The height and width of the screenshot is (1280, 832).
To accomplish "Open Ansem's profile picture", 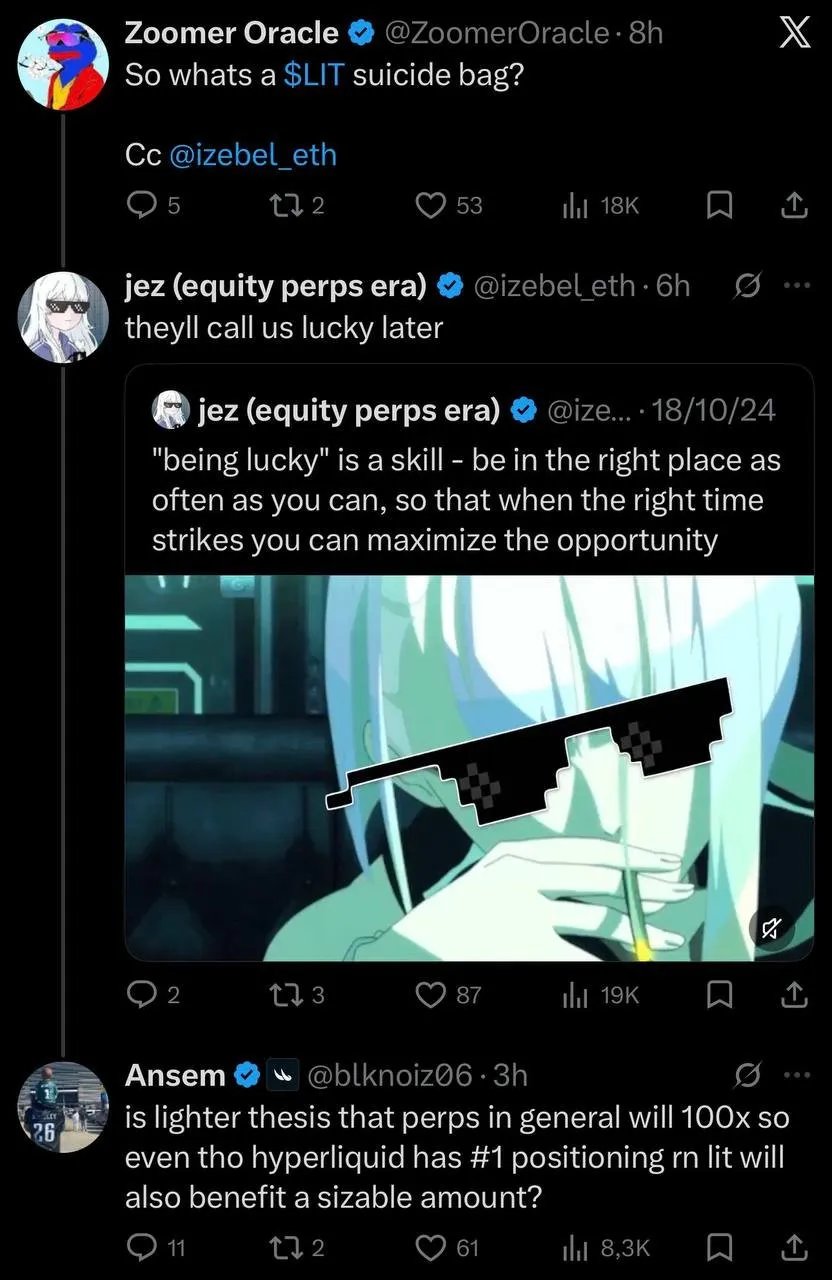I will (x=63, y=1107).
